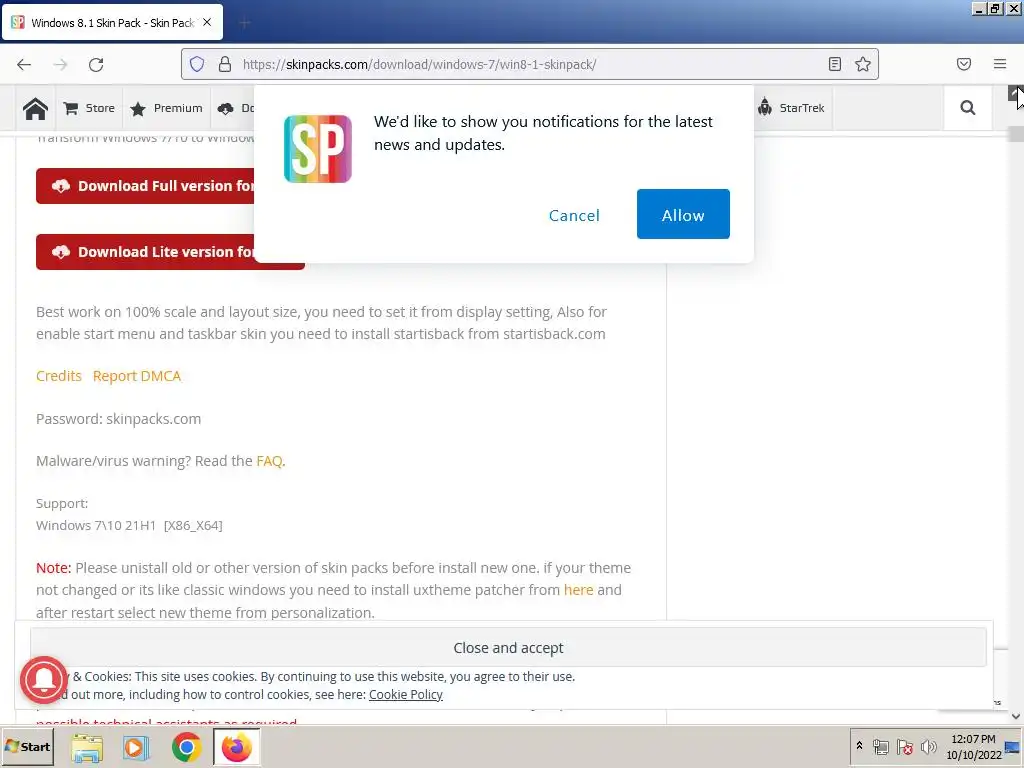Open Google Chrome from the taskbar

pyautogui.click(x=186, y=746)
